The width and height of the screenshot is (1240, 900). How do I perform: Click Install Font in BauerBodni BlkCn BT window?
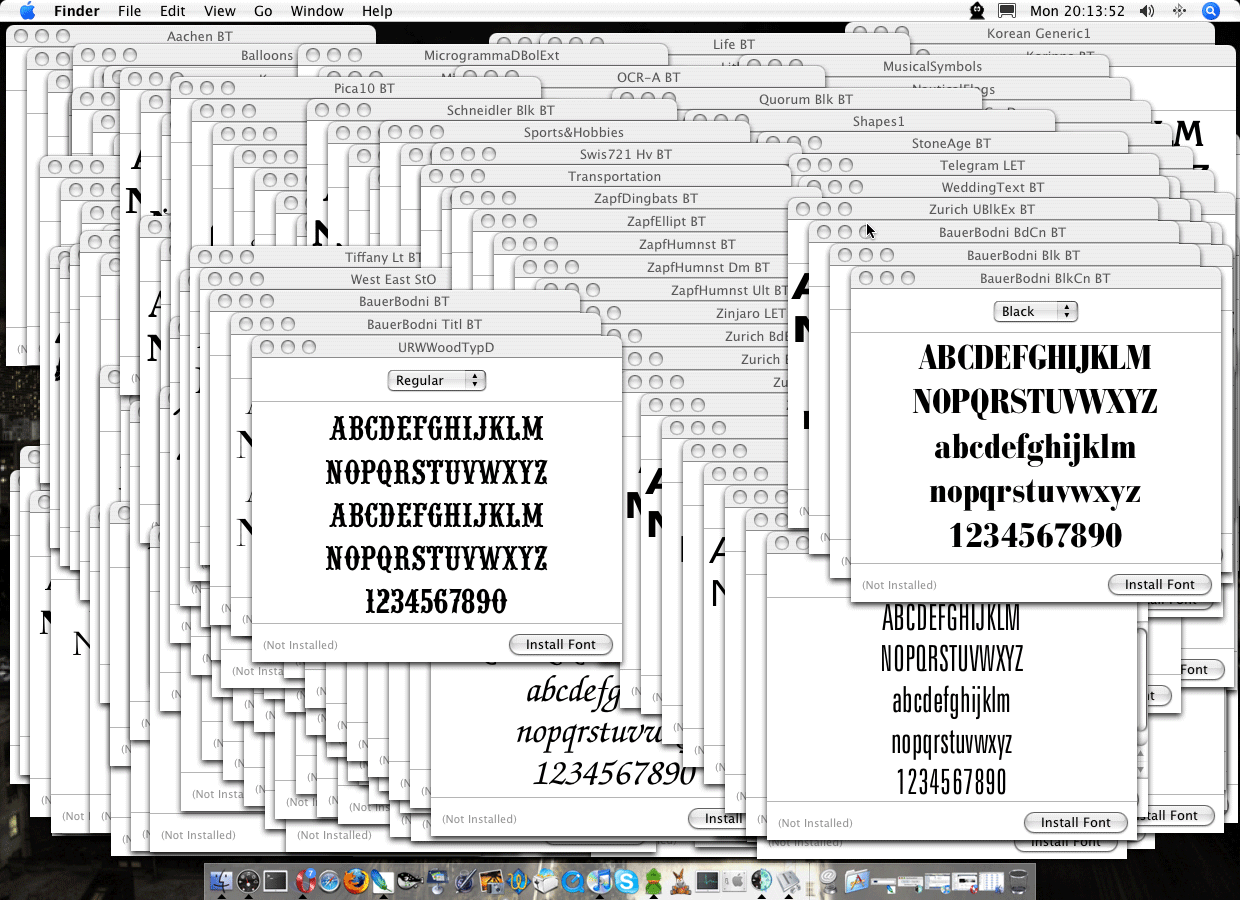click(x=1160, y=584)
